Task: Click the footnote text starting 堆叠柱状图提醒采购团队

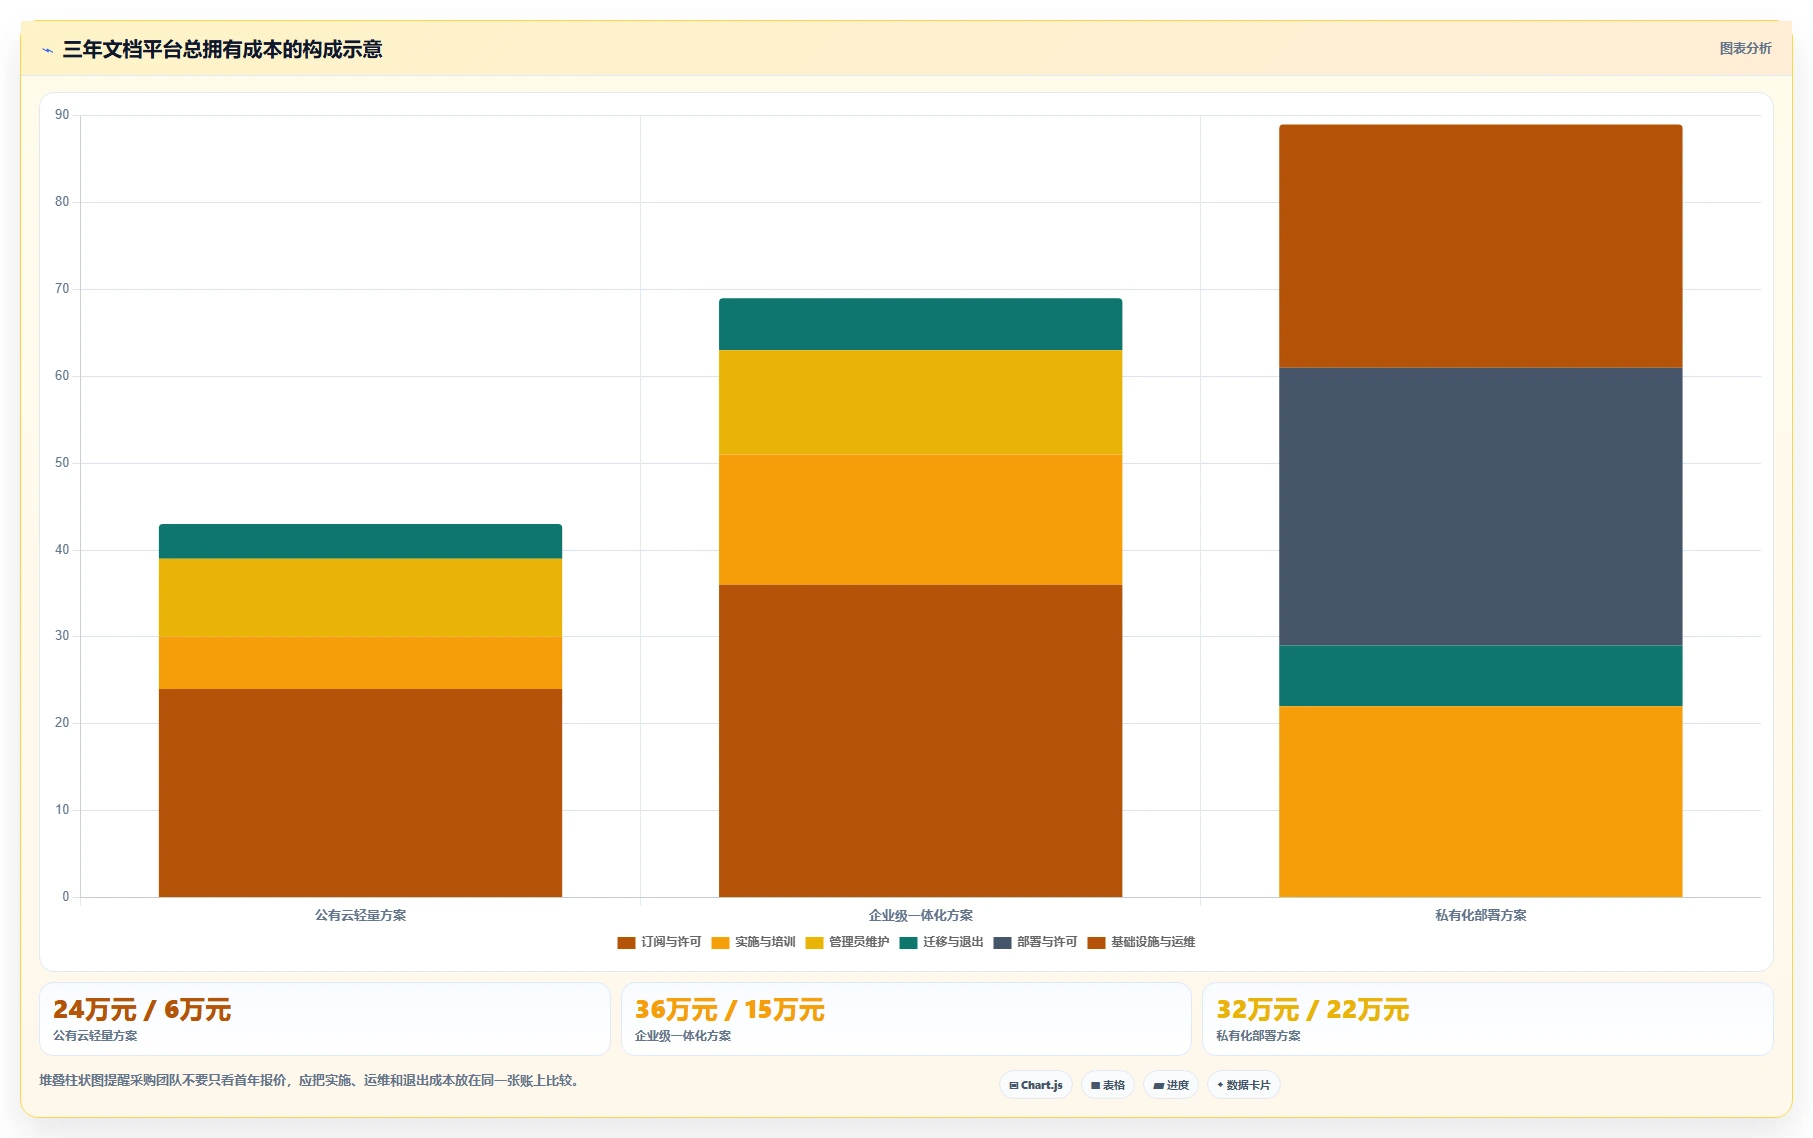Action: 311,1080
